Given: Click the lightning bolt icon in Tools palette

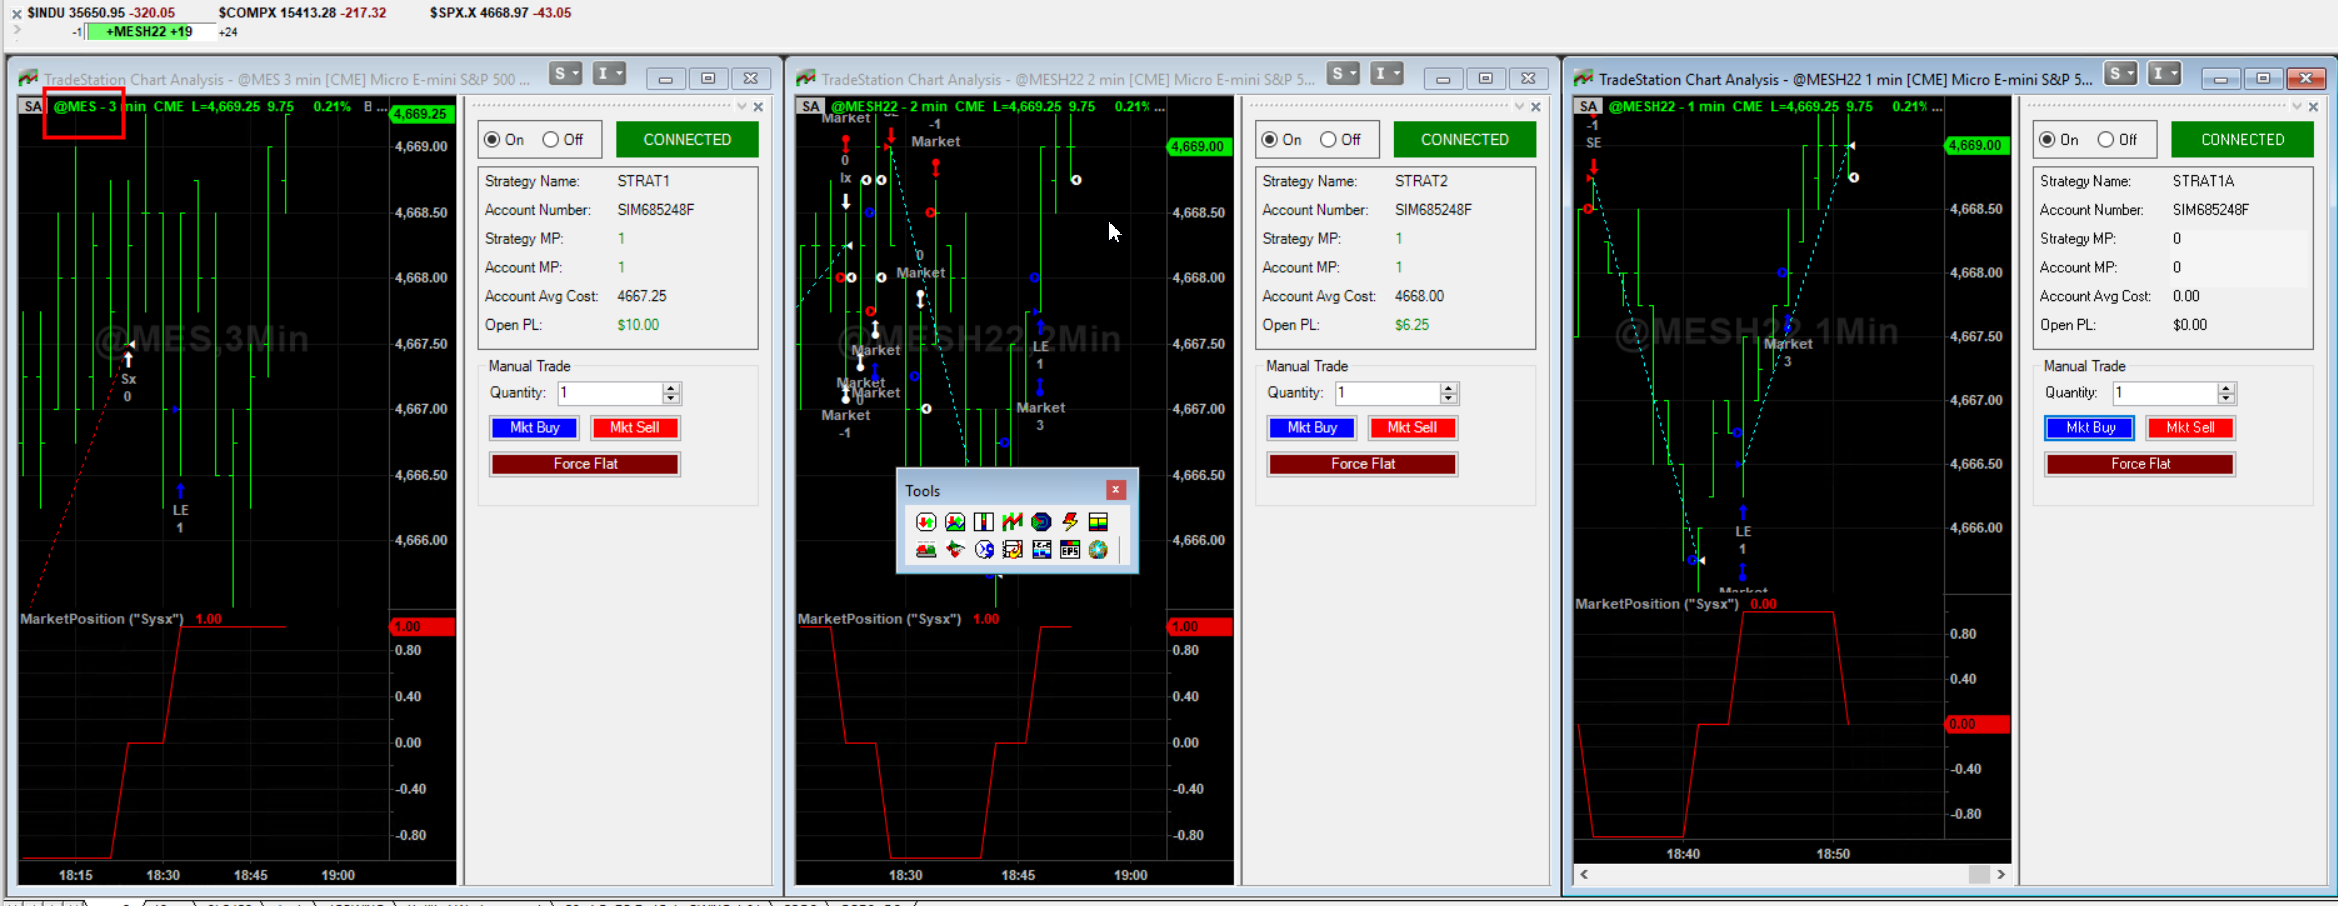Looking at the screenshot, I should click(1070, 521).
